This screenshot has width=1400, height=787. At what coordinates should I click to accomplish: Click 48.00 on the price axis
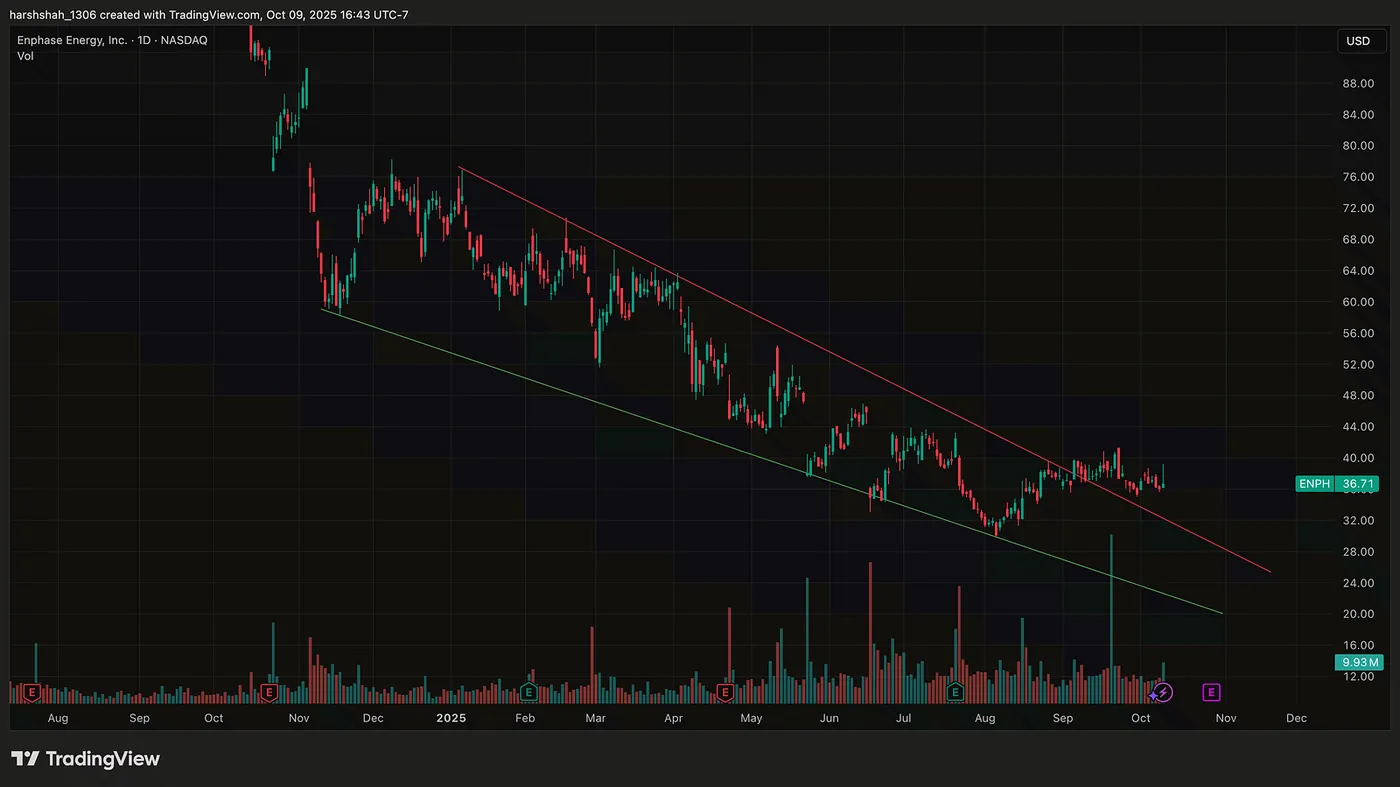1358,395
